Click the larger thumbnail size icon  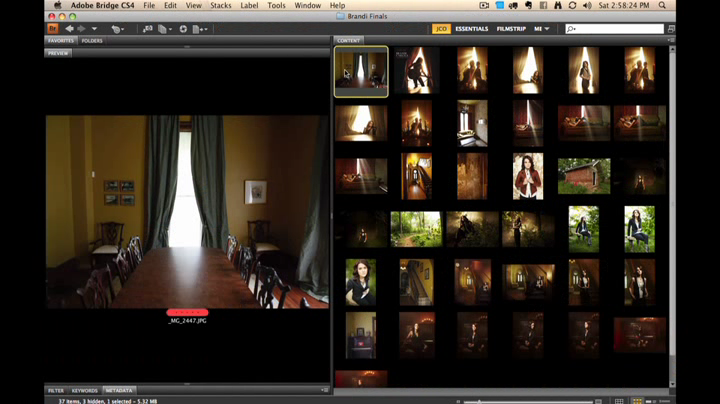pyautogui.click(x=598, y=402)
